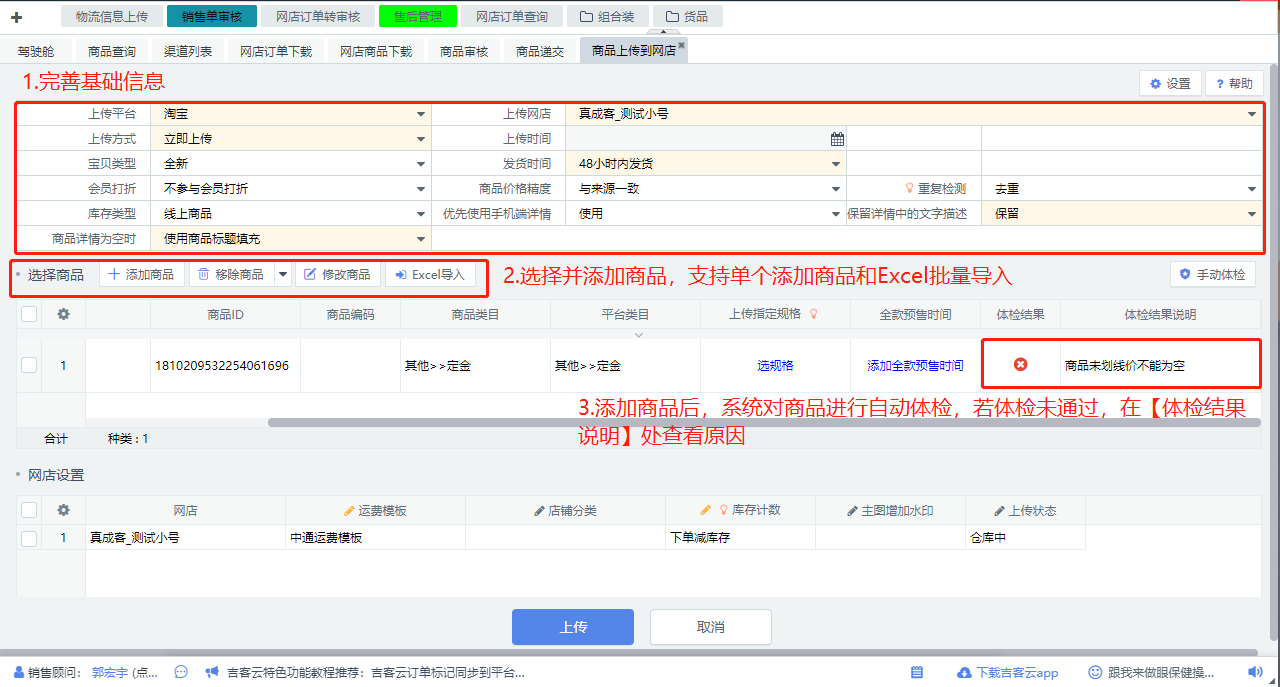
Task: Click the 选规格 link in product row
Action: (x=775, y=366)
